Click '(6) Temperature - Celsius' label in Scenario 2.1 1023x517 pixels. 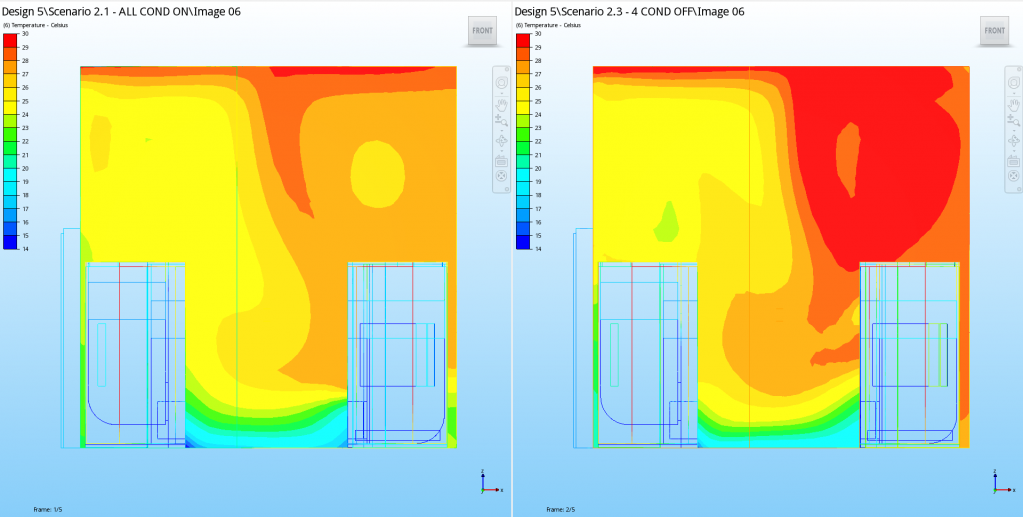pyautogui.click(x=36, y=25)
